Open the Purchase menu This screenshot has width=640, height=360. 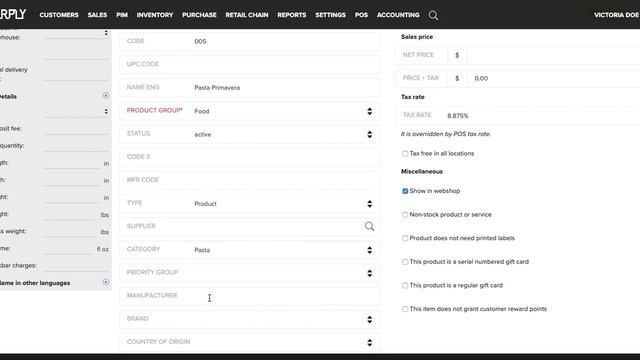pos(199,15)
